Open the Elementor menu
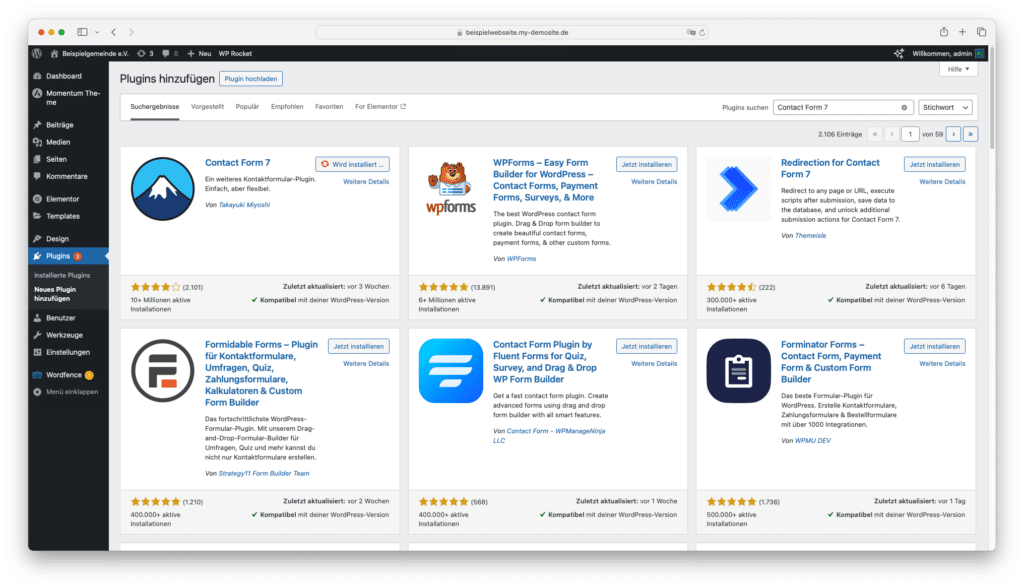1024x588 pixels. [x=62, y=199]
